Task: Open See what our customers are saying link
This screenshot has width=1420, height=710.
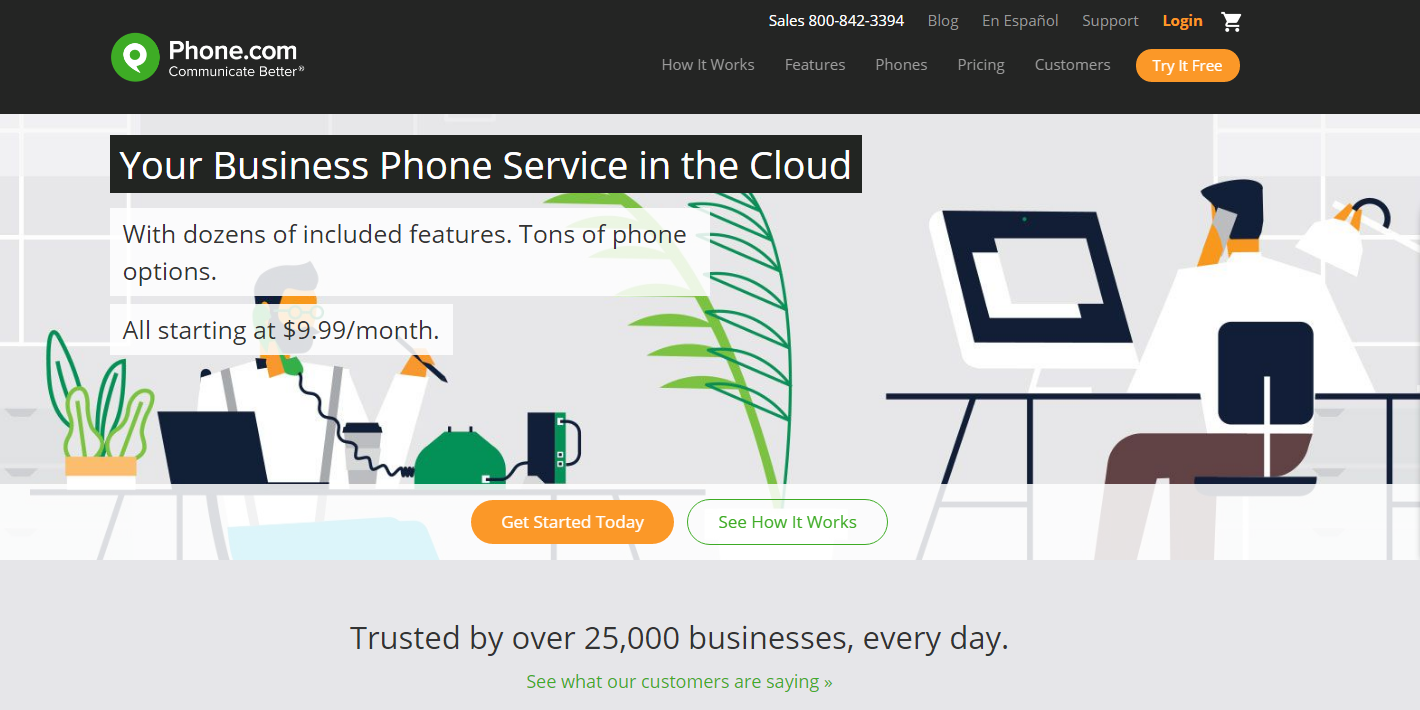Action: (x=679, y=682)
